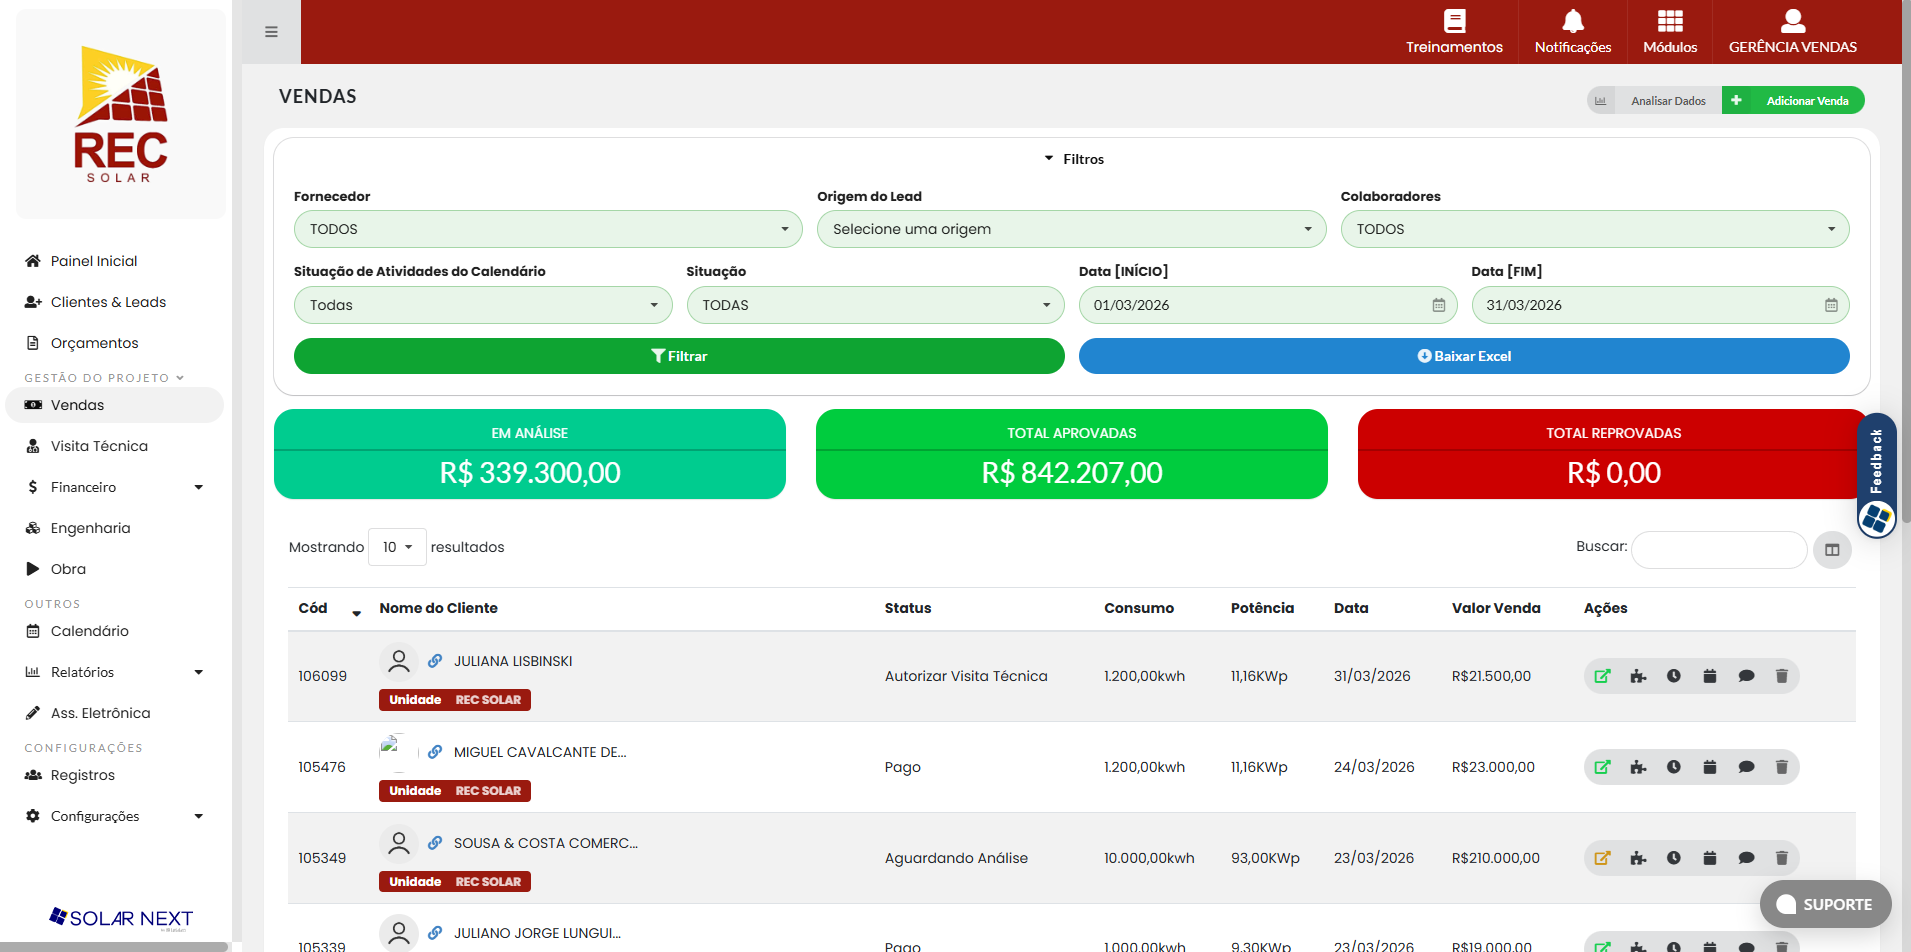
Task: Click comment bubble icon for sale 105349
Action: coord(1746,858)
